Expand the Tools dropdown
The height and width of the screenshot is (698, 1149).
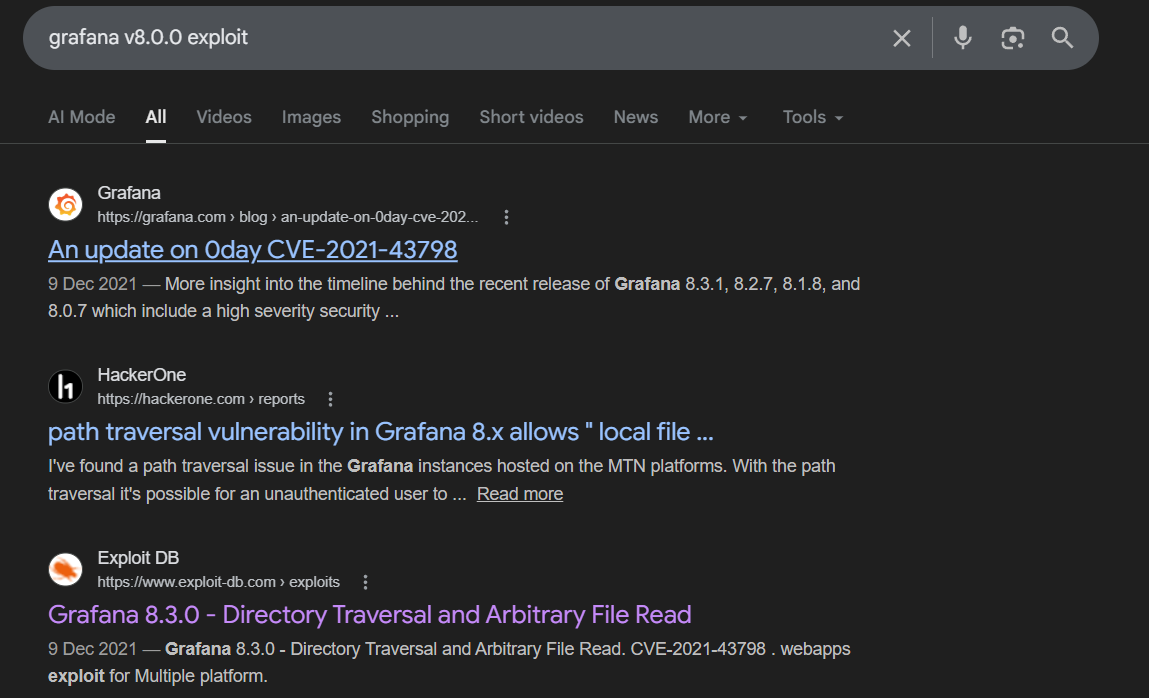[813, 117]
